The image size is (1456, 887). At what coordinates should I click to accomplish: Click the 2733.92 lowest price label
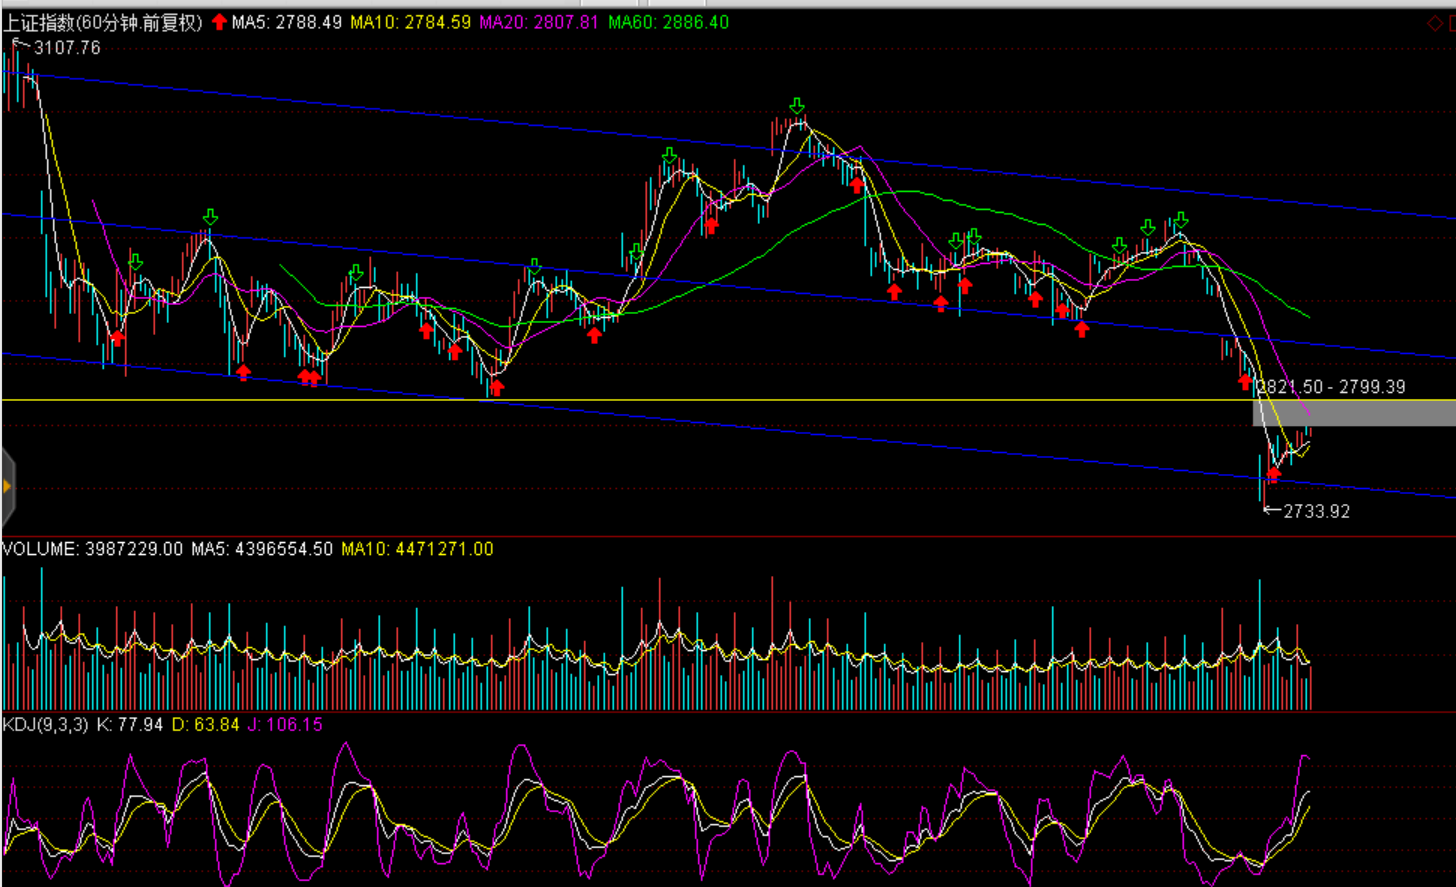click(1316, 511)
